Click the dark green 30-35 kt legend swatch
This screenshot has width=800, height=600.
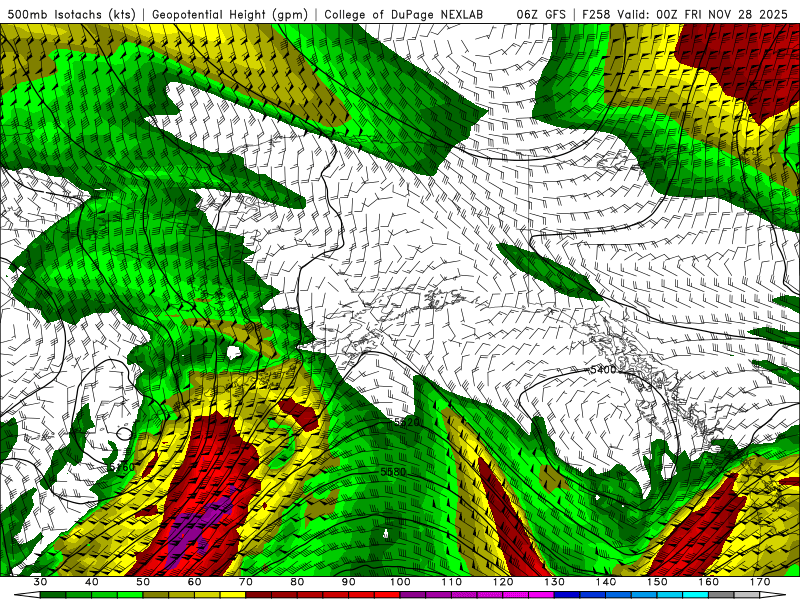click(x=53, y=595)
